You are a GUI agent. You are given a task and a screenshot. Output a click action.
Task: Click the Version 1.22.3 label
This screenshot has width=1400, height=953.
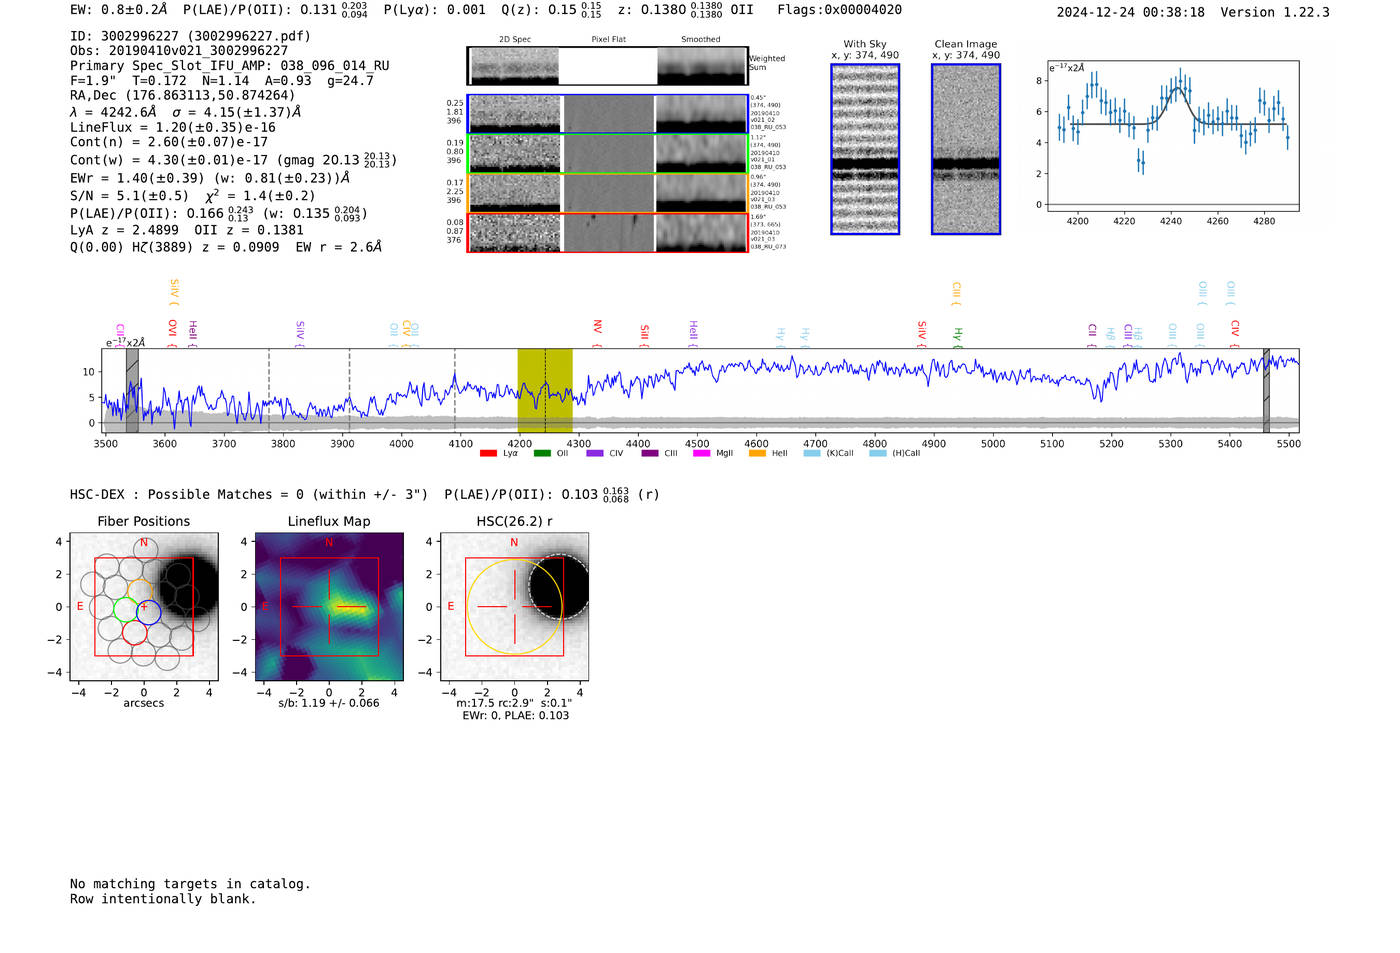point(1275,12)
